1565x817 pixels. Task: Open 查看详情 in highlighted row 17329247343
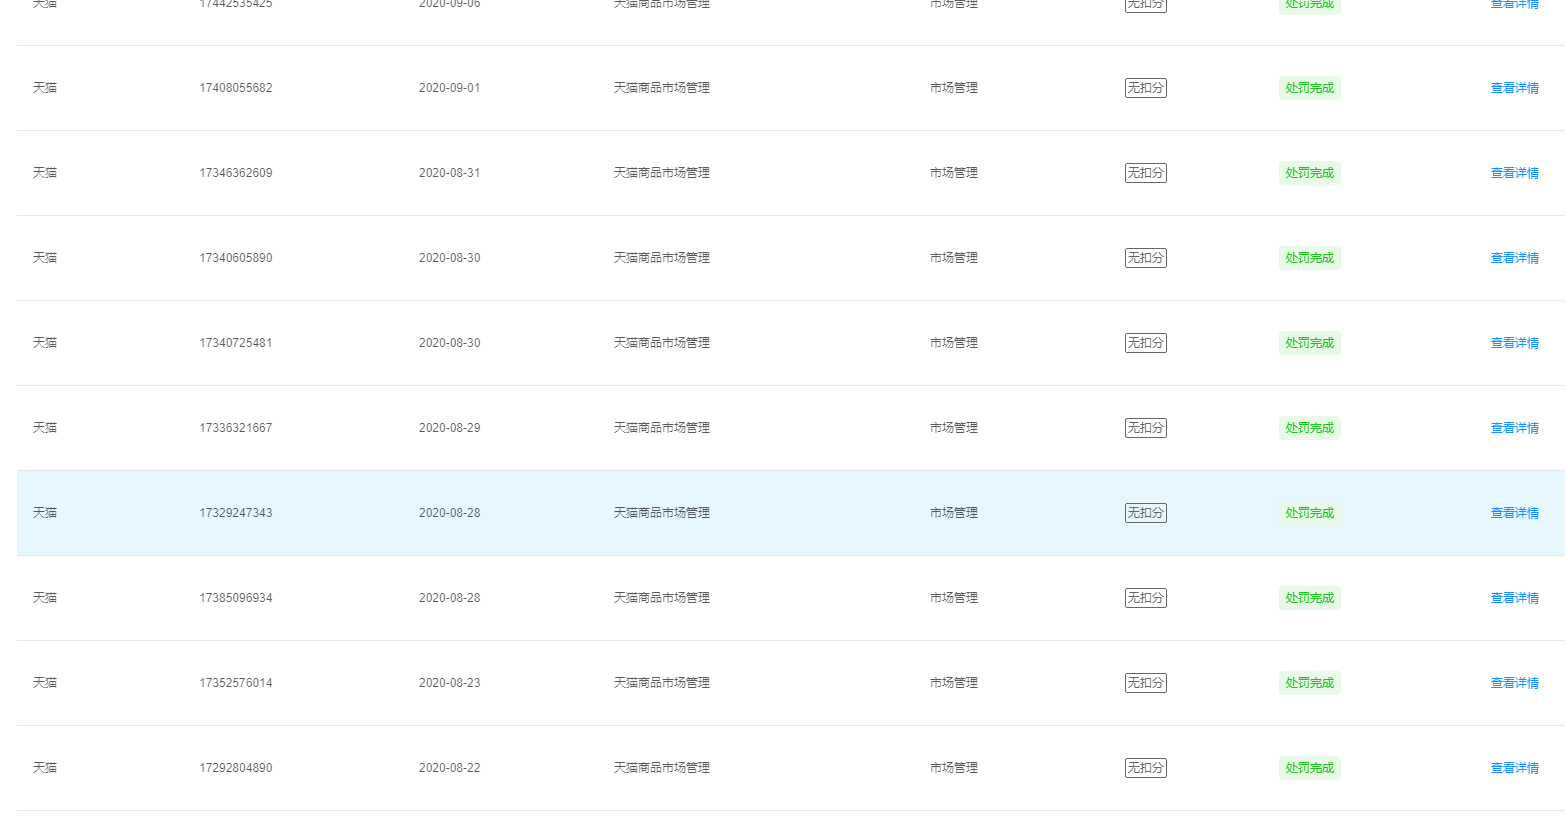1514,513
